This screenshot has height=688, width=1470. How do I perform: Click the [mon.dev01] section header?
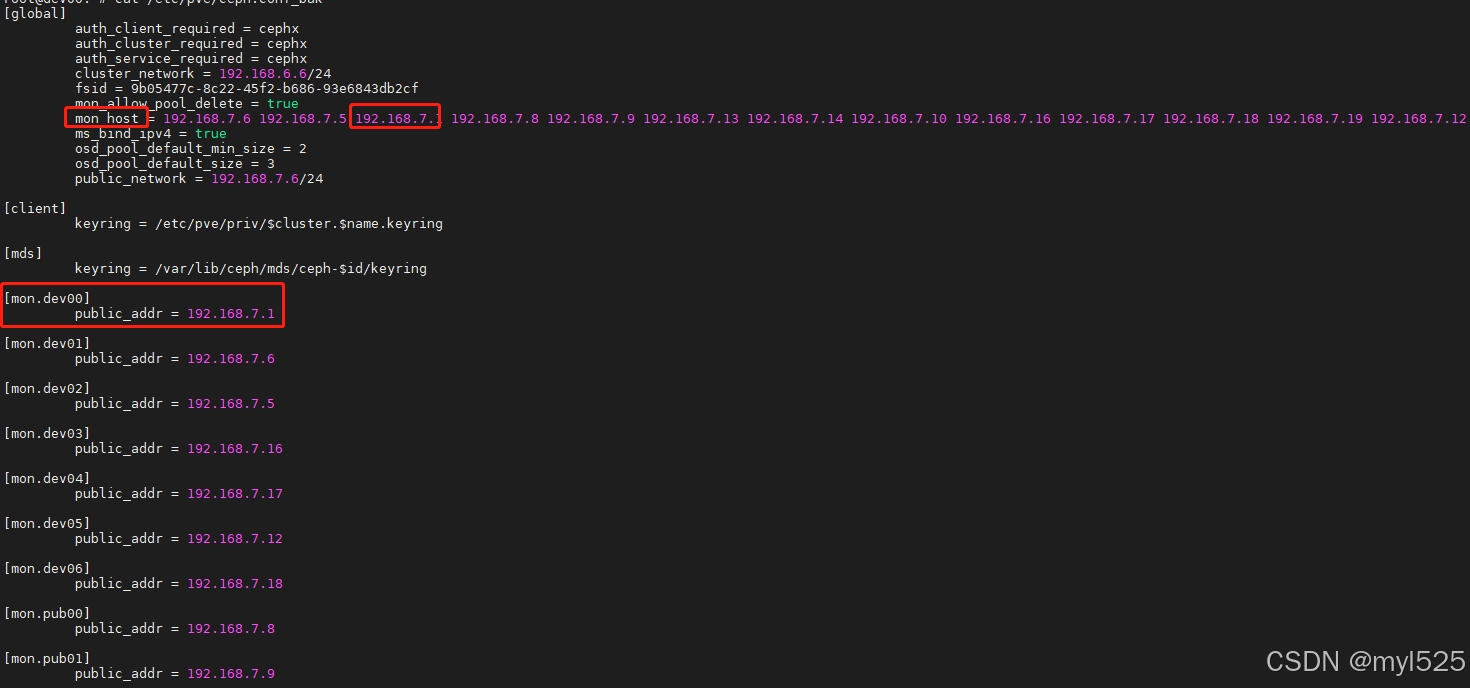[x=47, y=343]
